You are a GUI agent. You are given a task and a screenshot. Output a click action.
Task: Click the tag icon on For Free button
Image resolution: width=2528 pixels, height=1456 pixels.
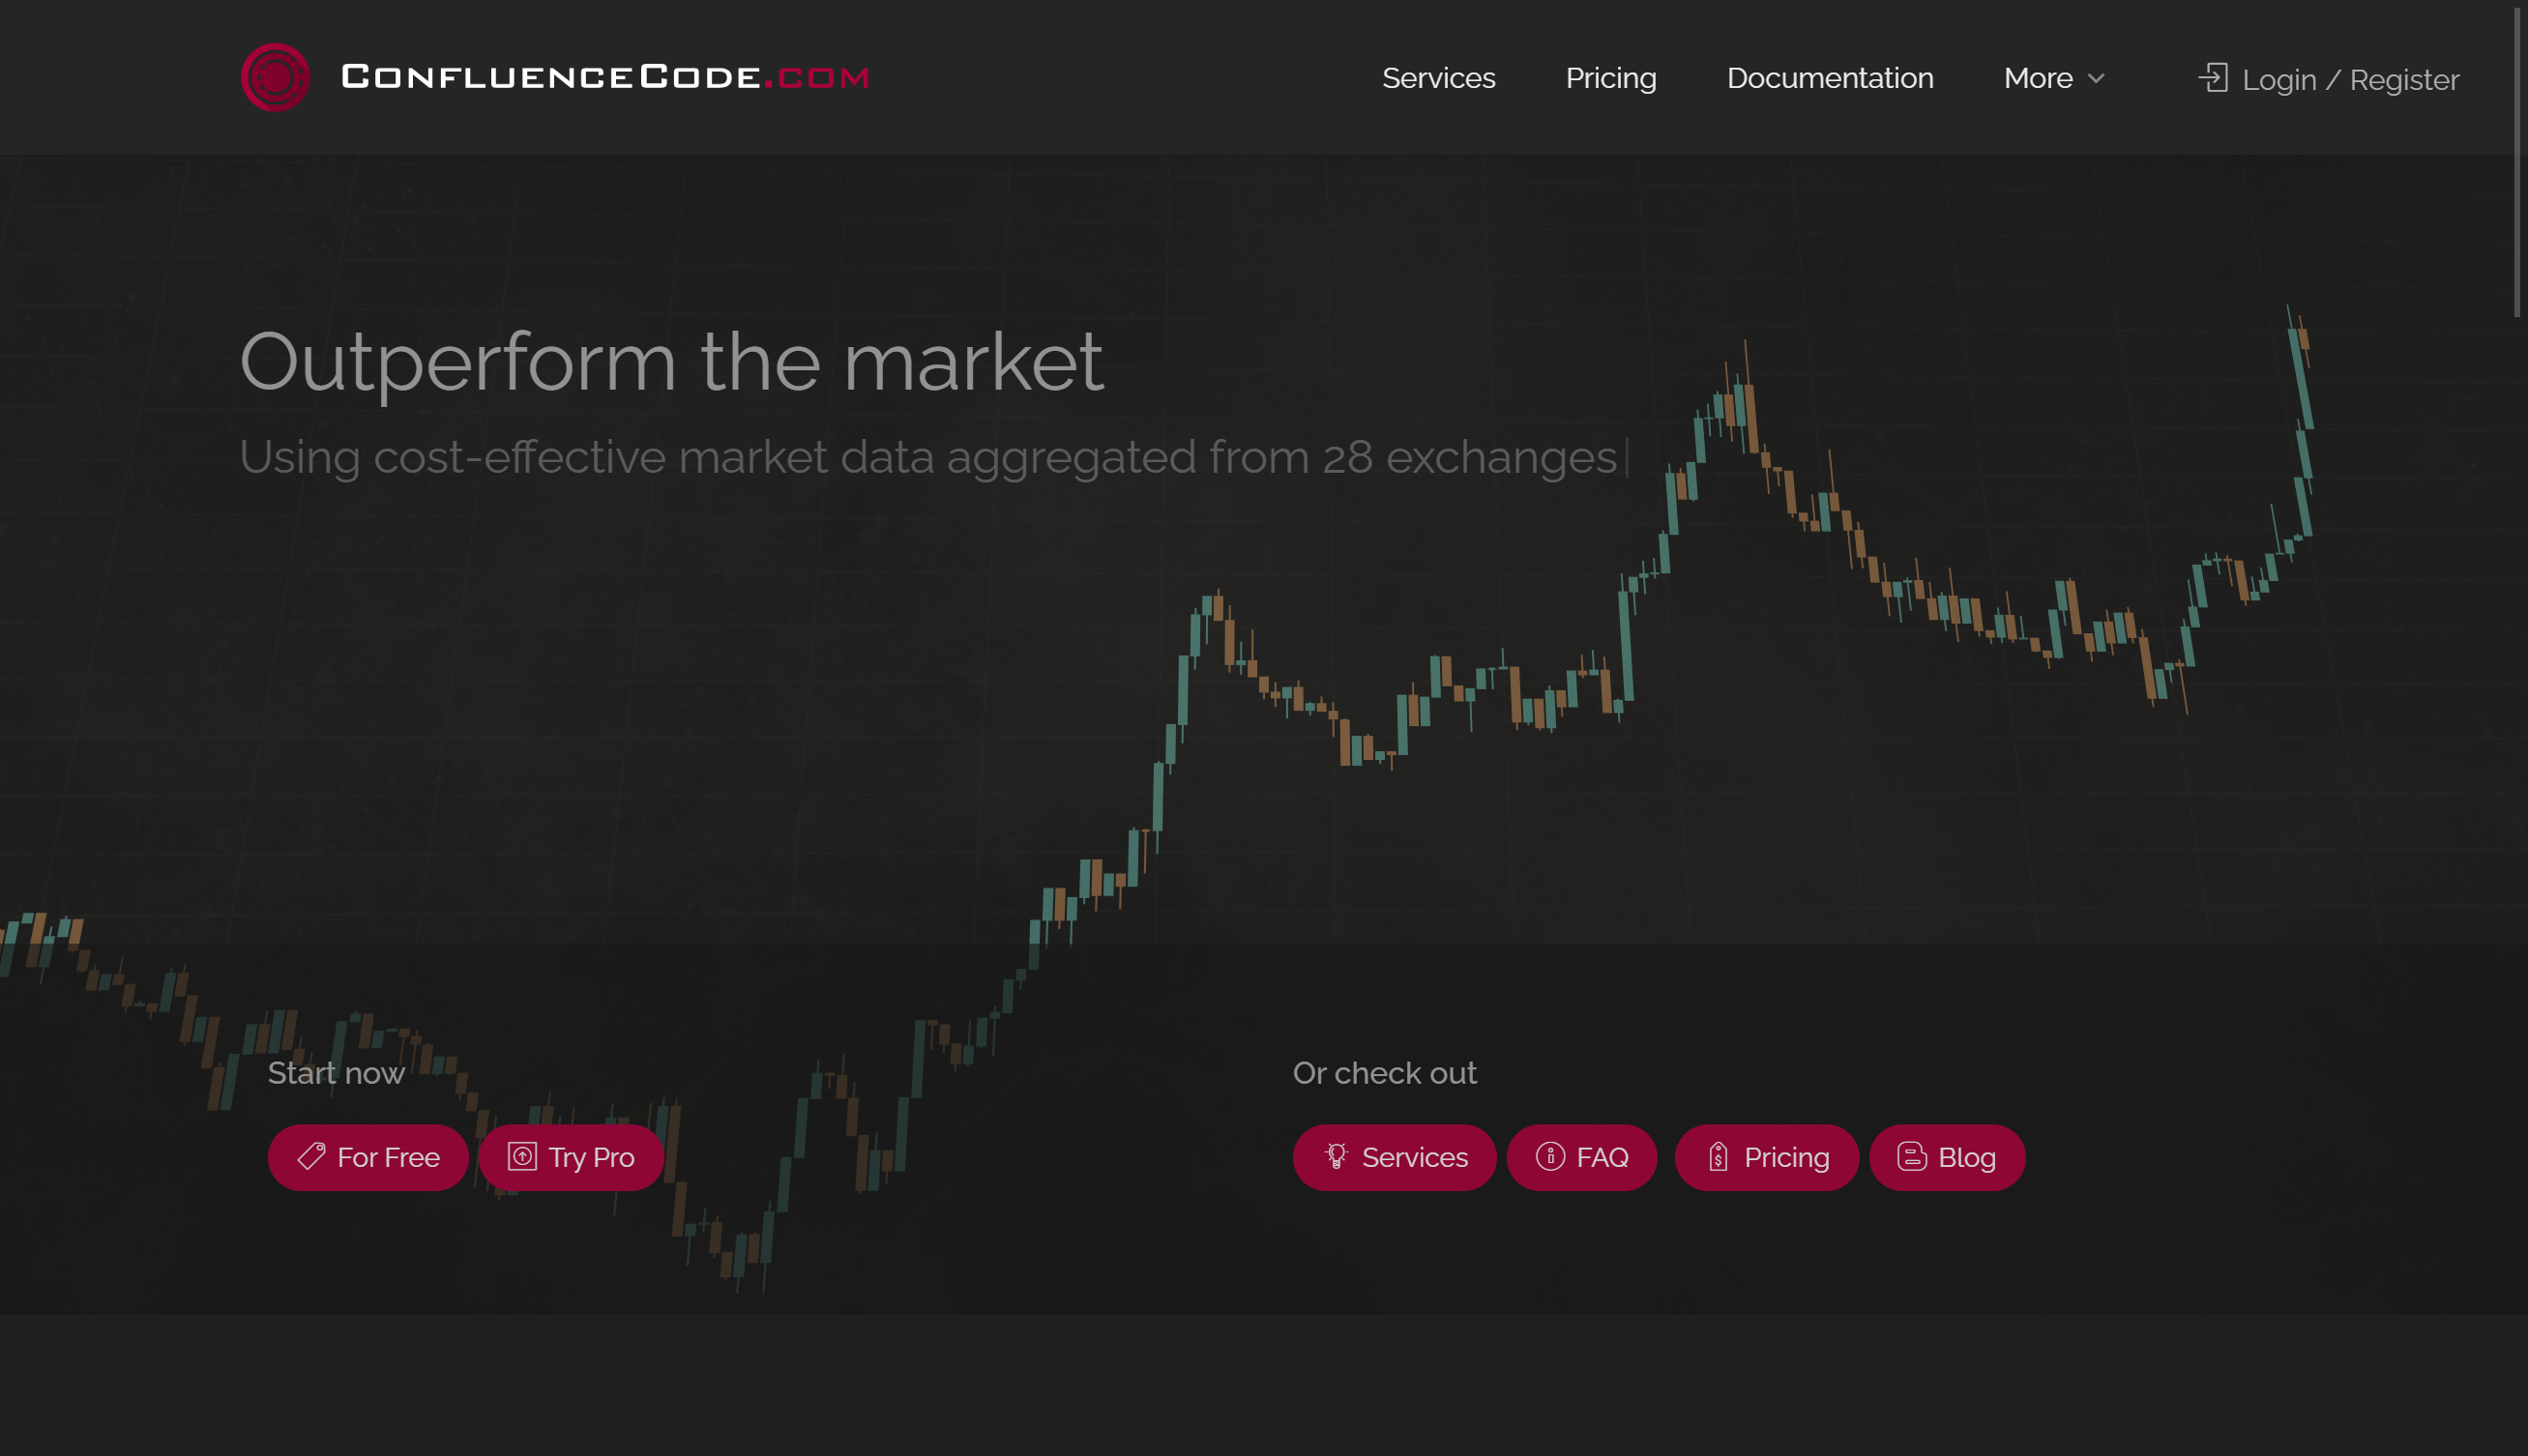tap(311, 1156)
